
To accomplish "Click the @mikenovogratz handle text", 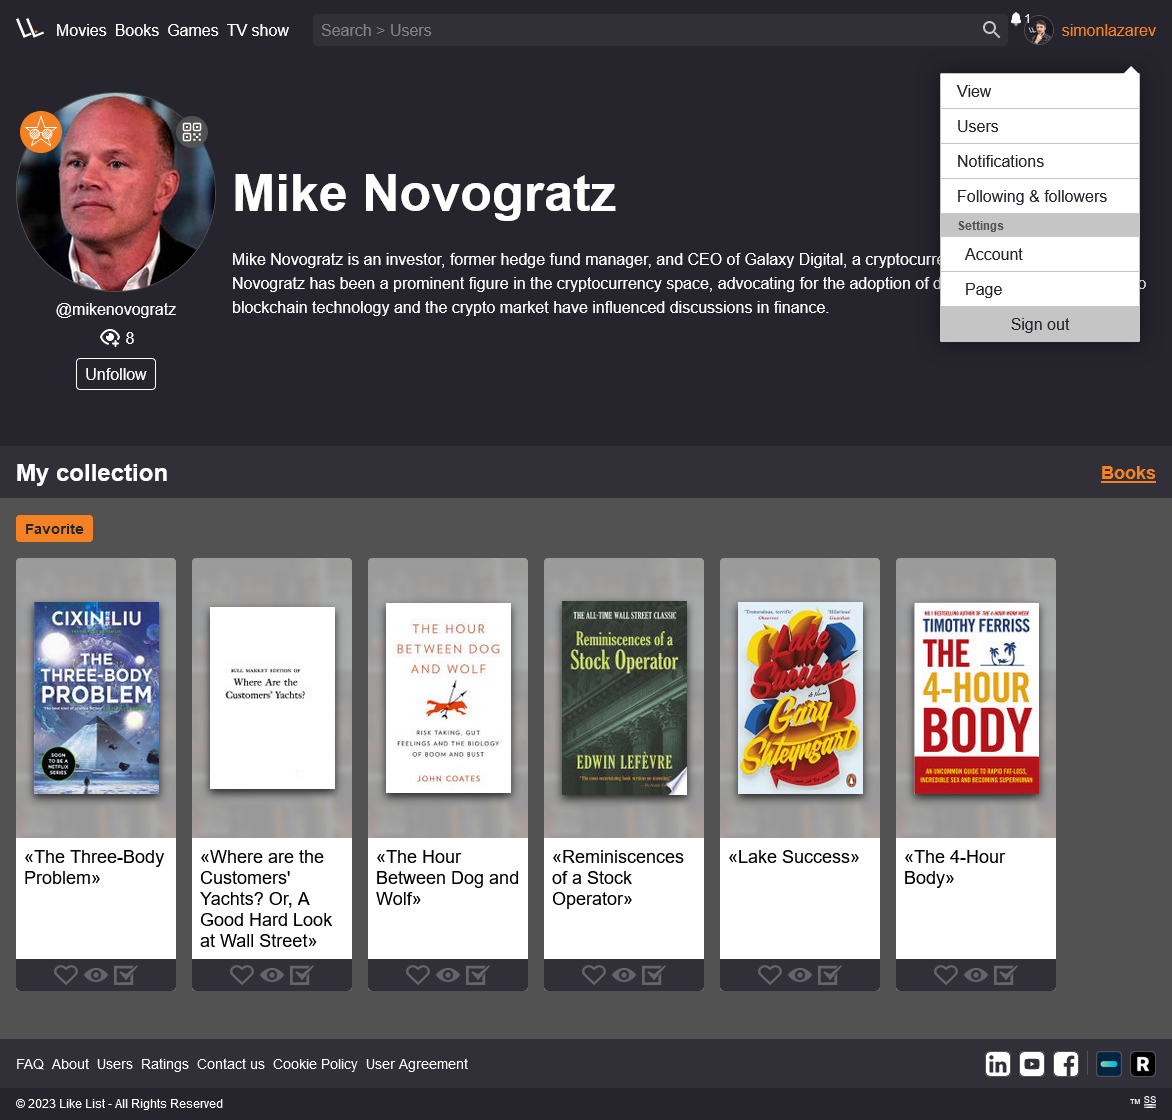I will point(116,310).
